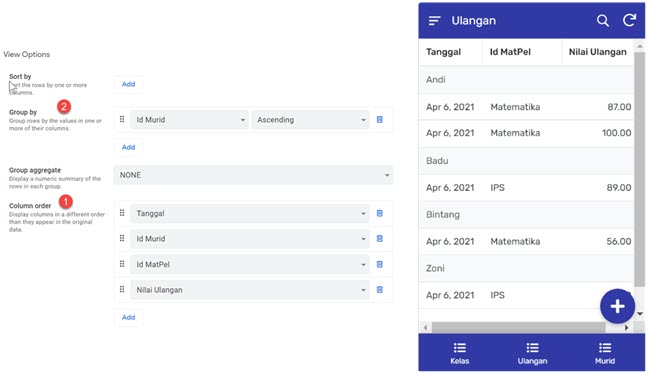Switch to the Murid bottom tab

click(605, 354)
